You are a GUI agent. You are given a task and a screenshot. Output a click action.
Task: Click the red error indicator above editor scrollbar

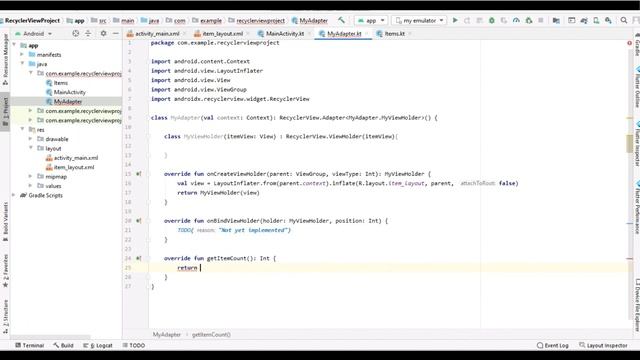[x=629, y=43]
